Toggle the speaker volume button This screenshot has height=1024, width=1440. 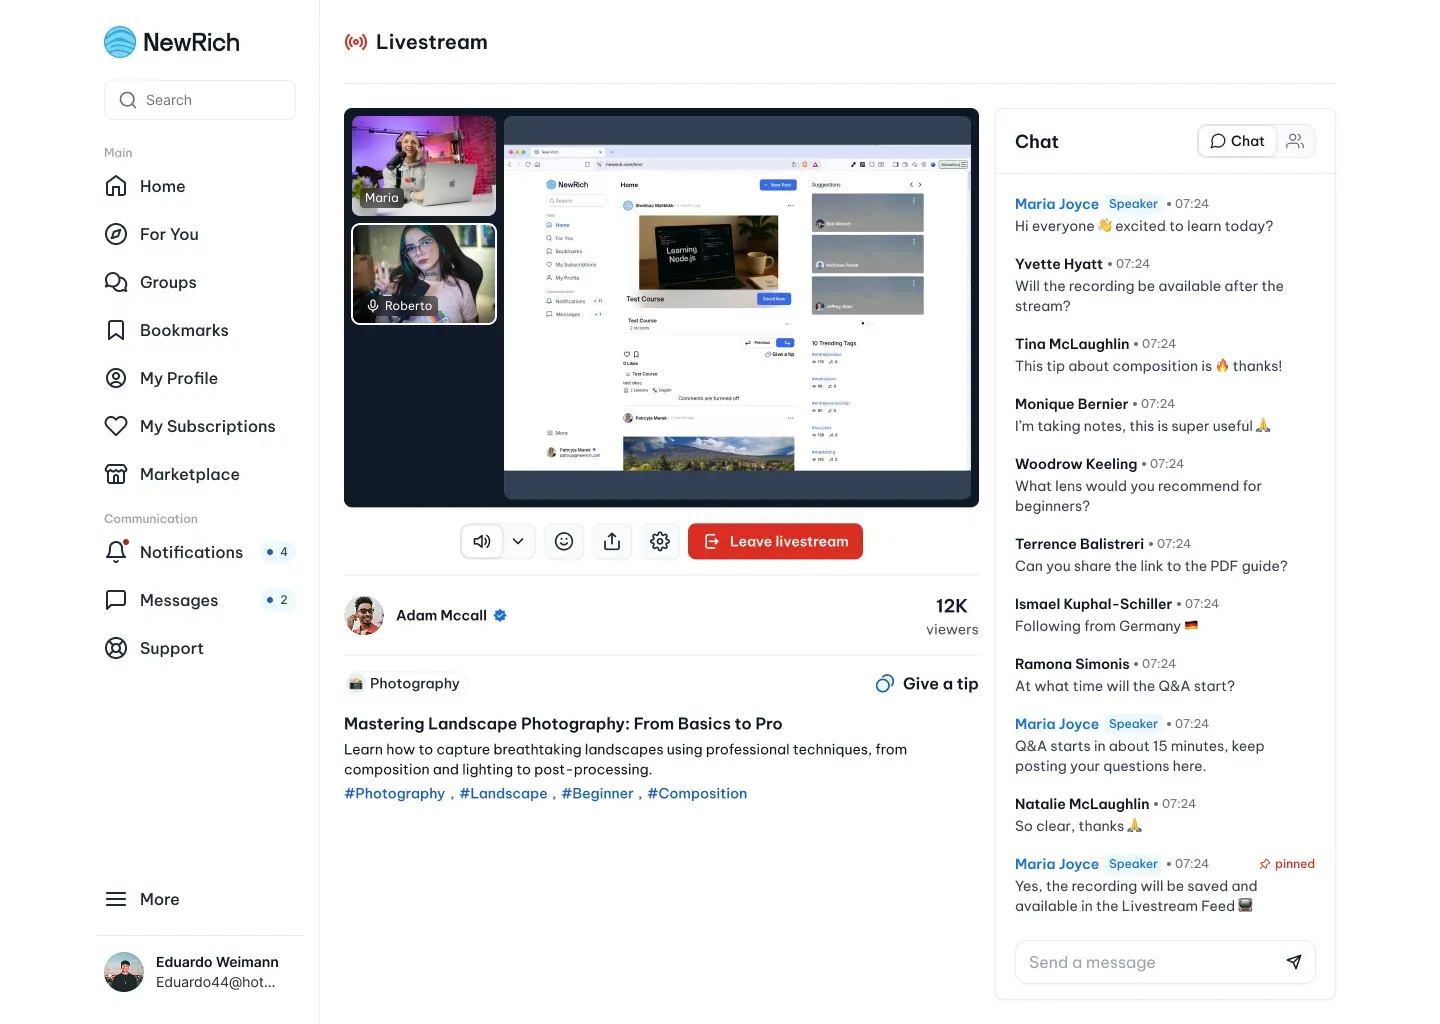[x=482, y=541]
